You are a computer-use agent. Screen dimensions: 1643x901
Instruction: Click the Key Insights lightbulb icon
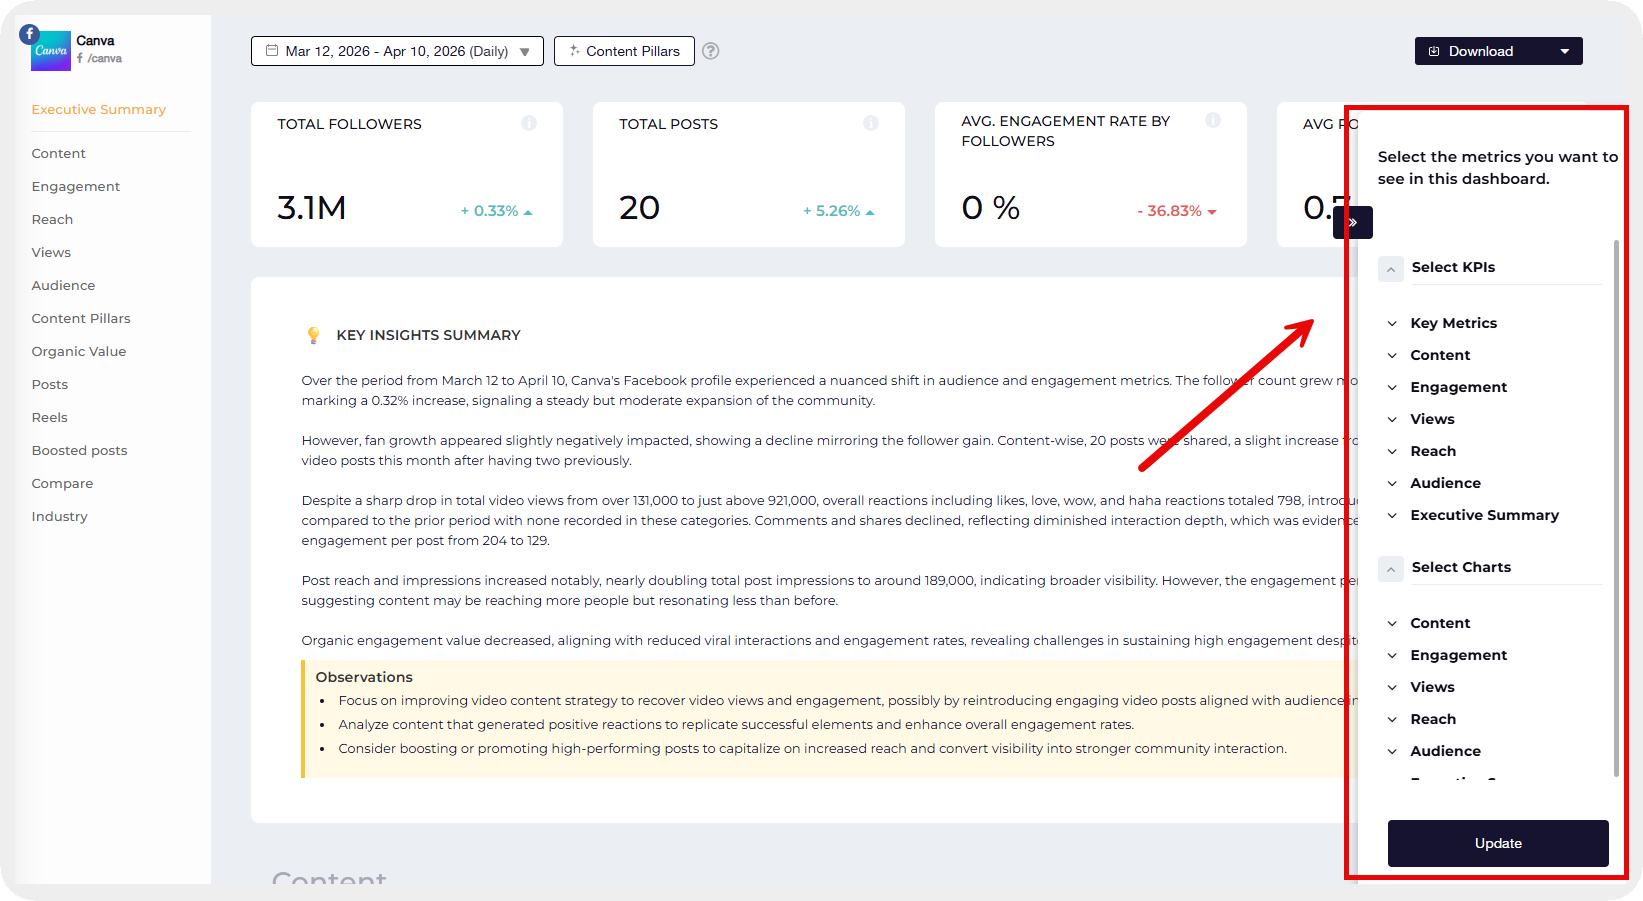point(314,335)
